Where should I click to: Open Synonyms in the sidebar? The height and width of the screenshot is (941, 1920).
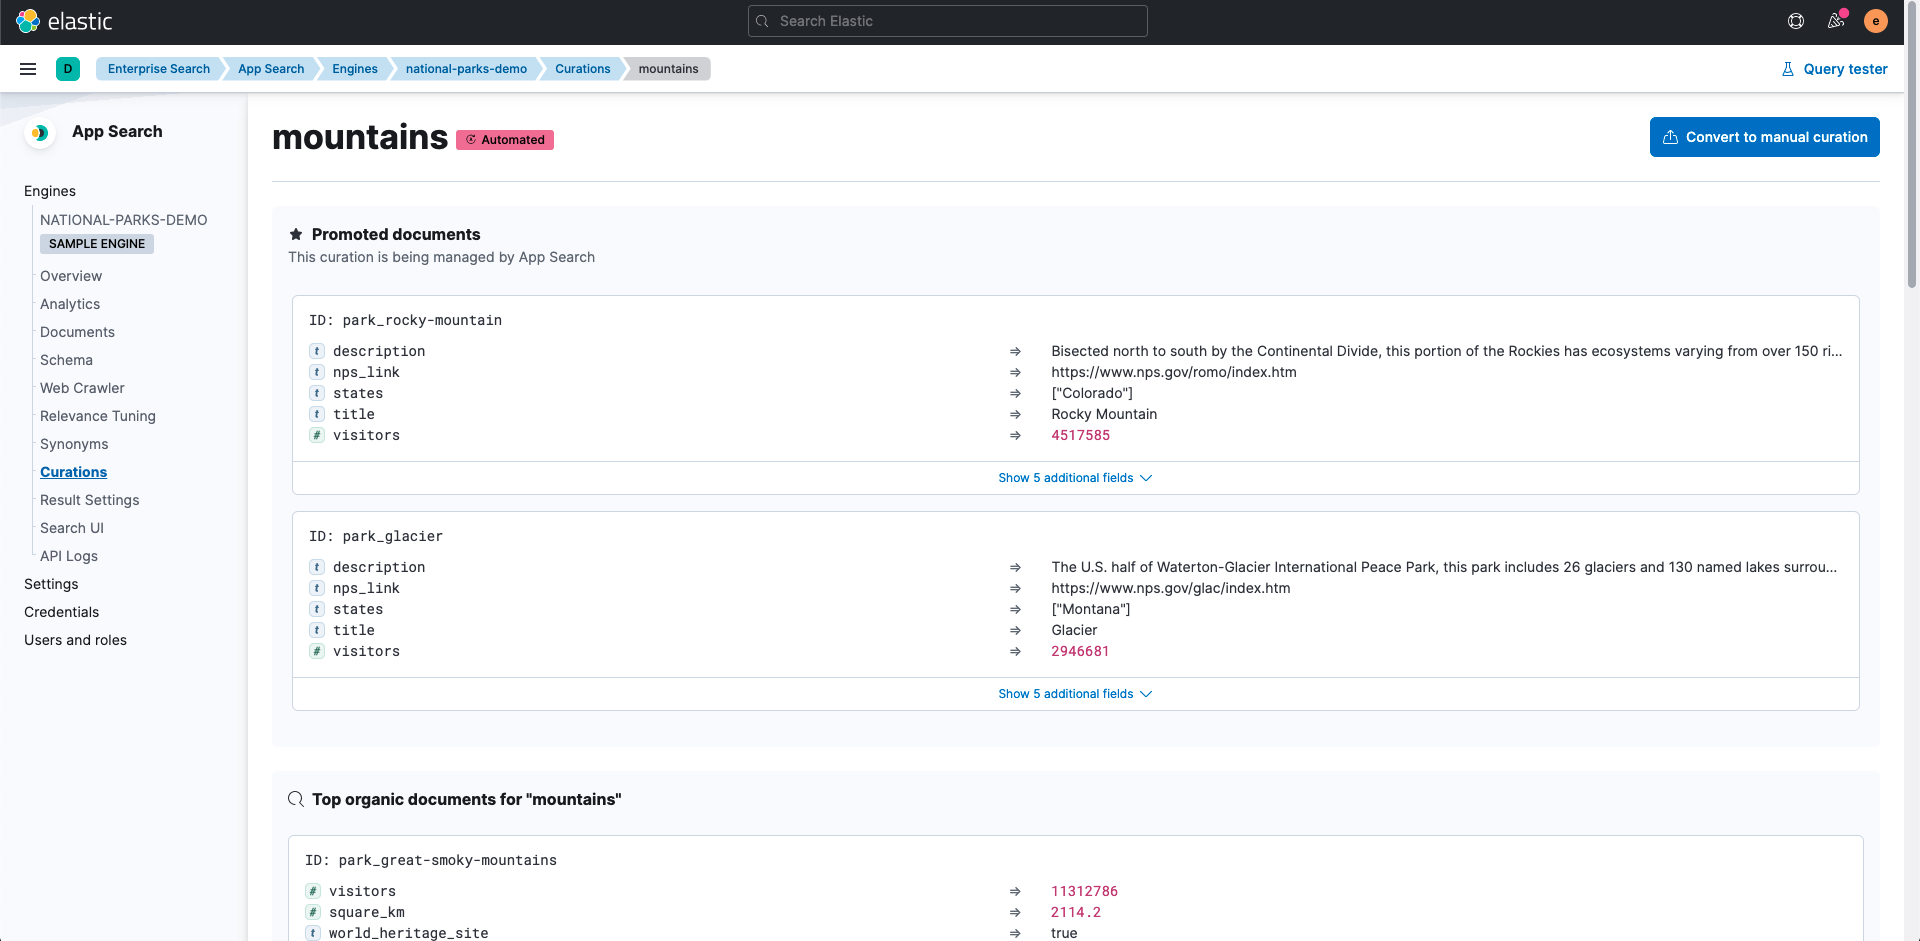pyautogui.click(x=74, y=444)
